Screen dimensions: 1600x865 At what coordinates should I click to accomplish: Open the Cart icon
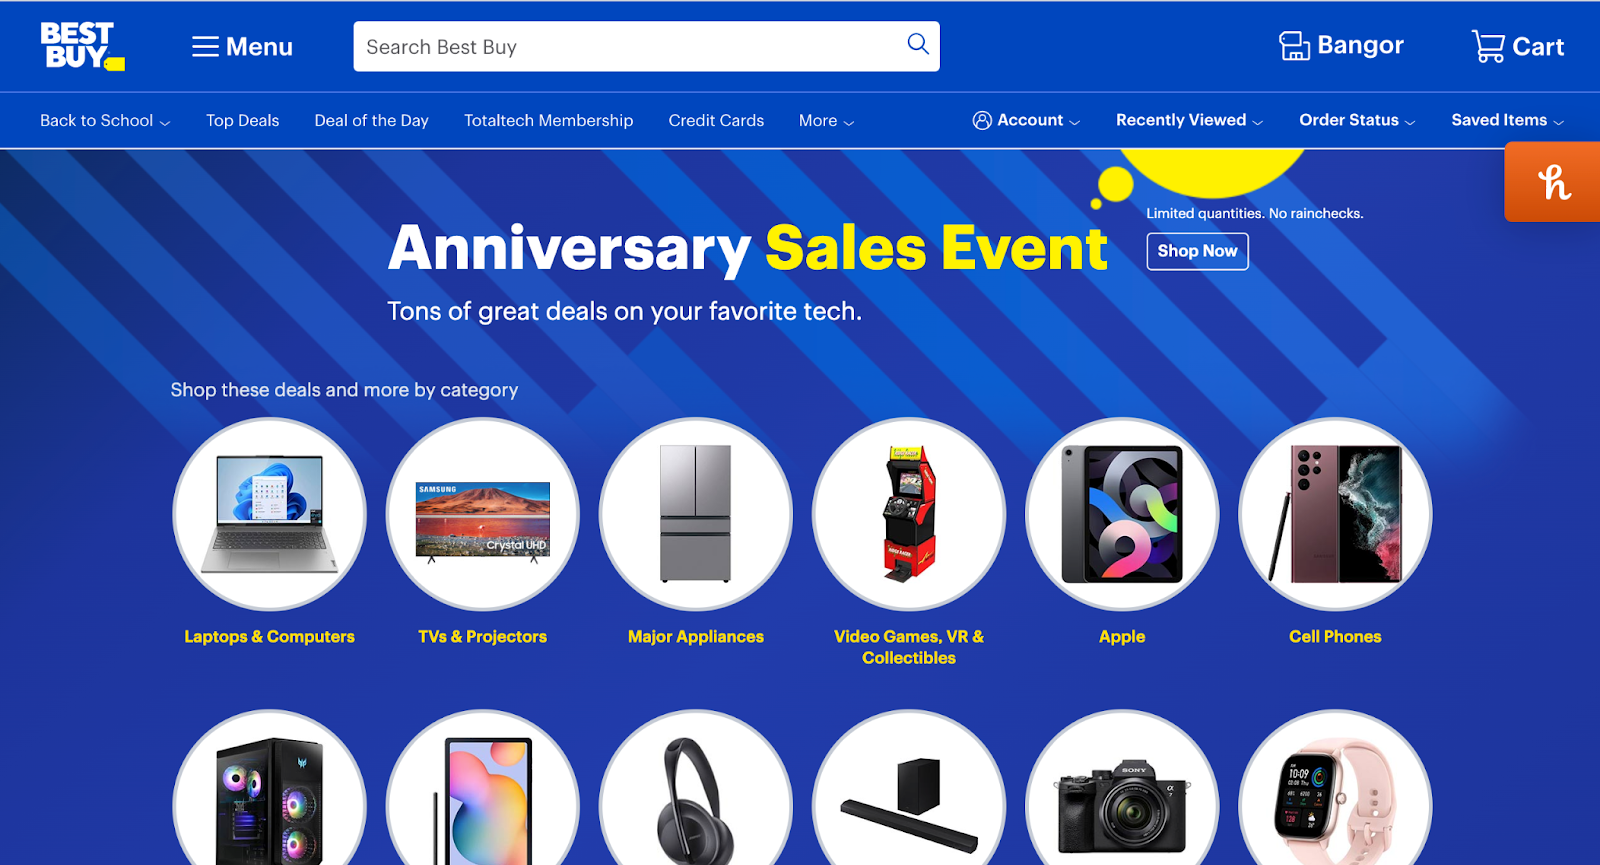coord(1517,46)
